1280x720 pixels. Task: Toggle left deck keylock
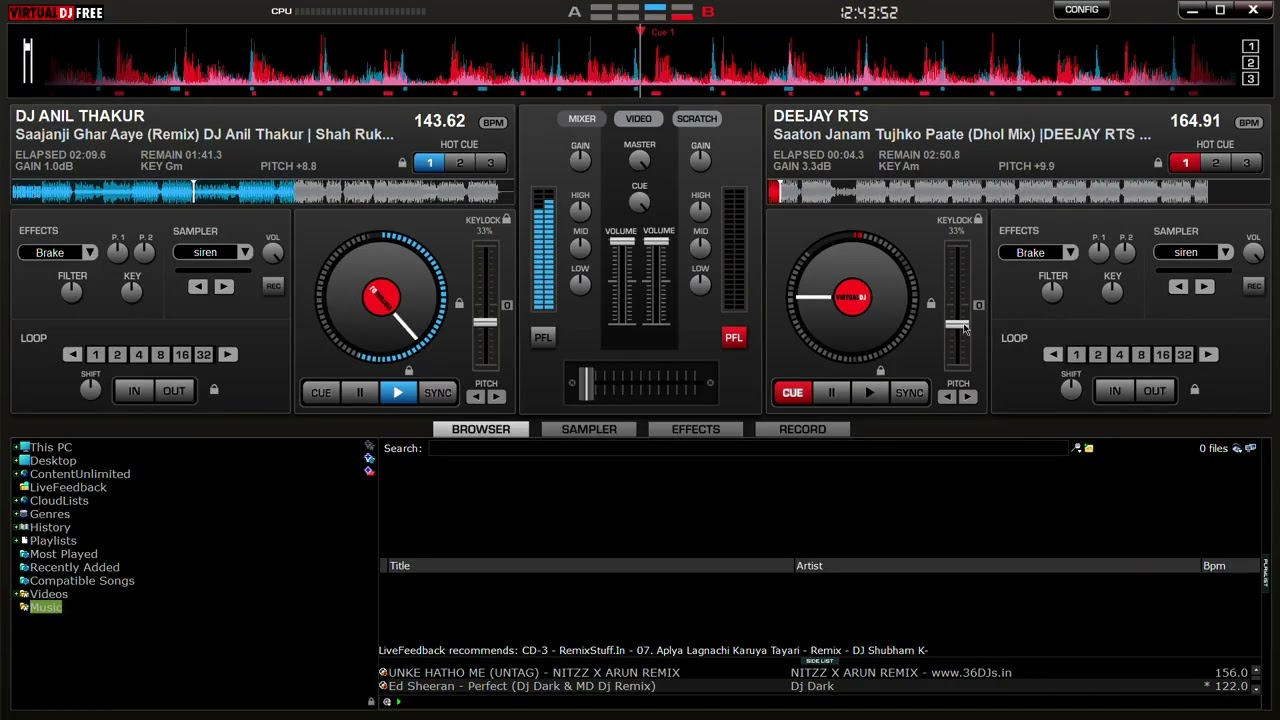pos(507,220)
